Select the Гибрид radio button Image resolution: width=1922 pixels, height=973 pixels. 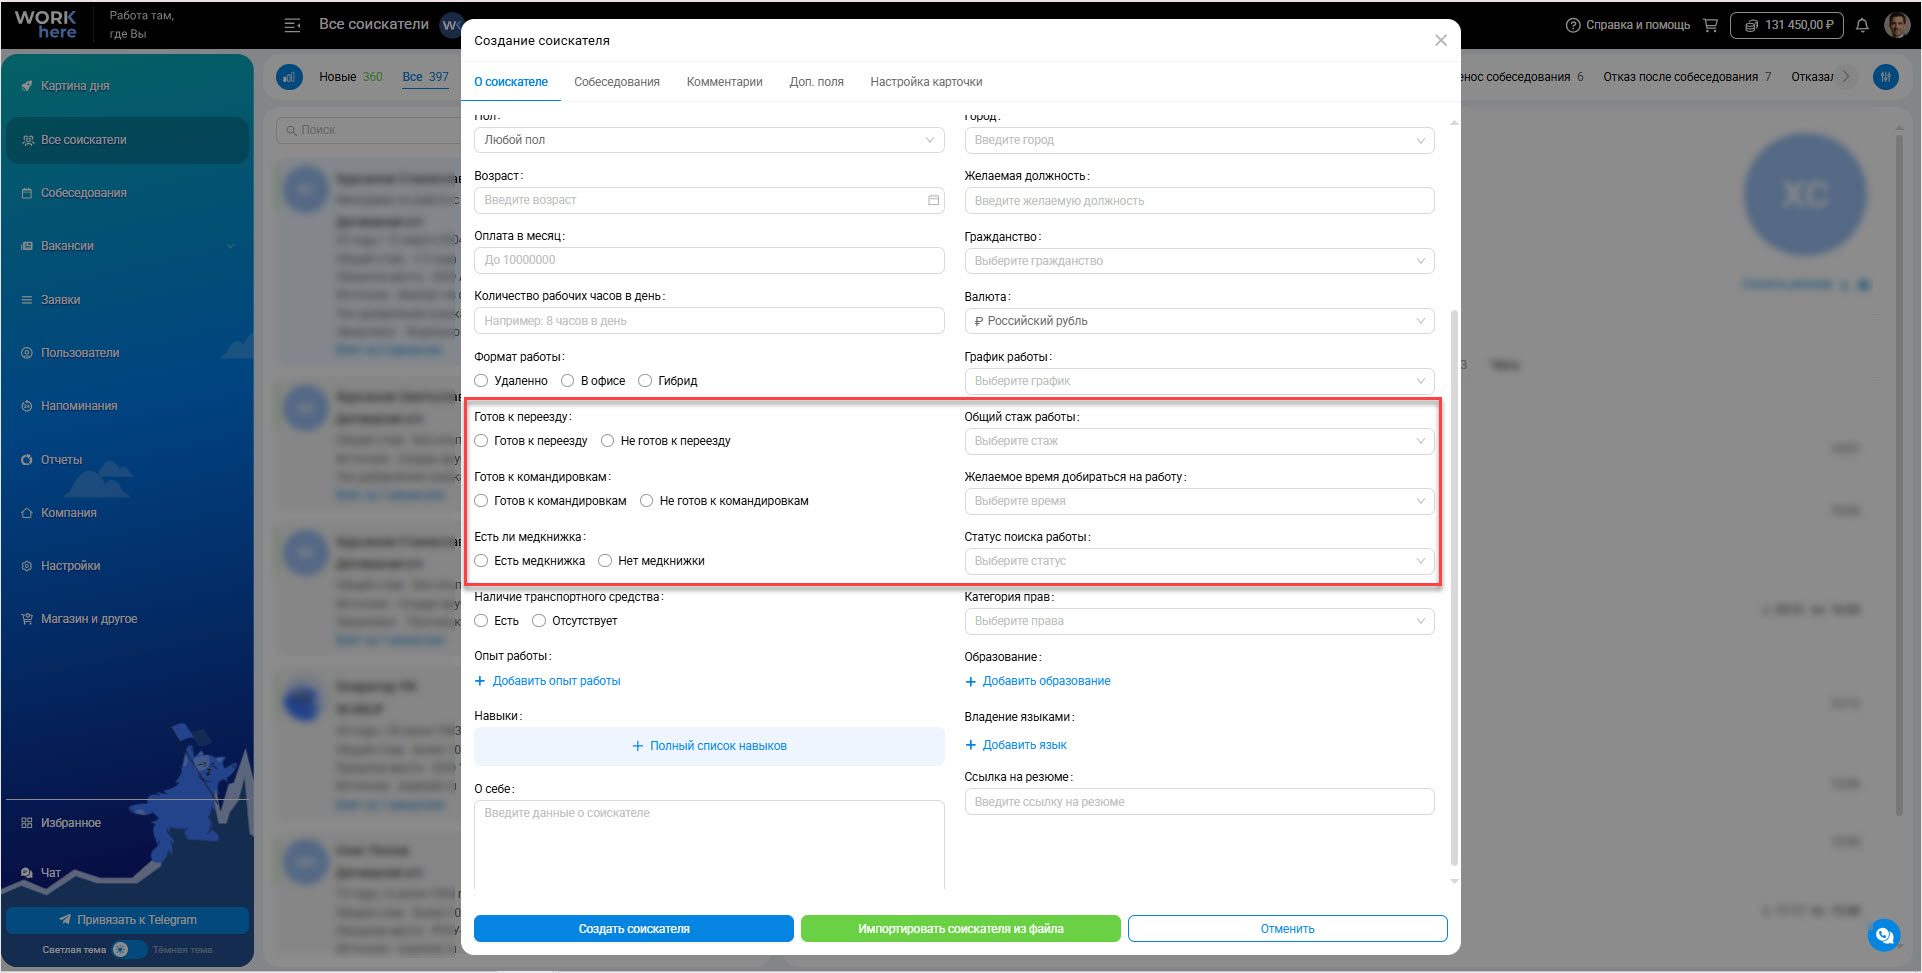click(645, 381)
